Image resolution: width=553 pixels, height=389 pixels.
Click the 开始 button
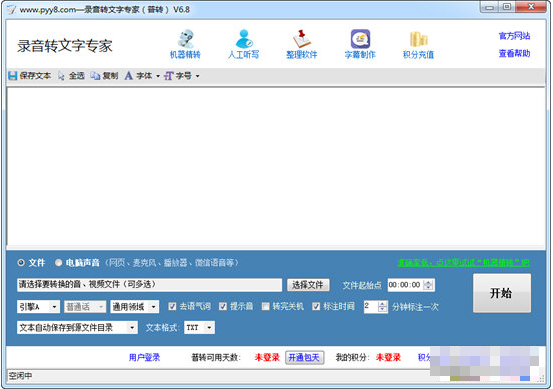tap(502, 293)
